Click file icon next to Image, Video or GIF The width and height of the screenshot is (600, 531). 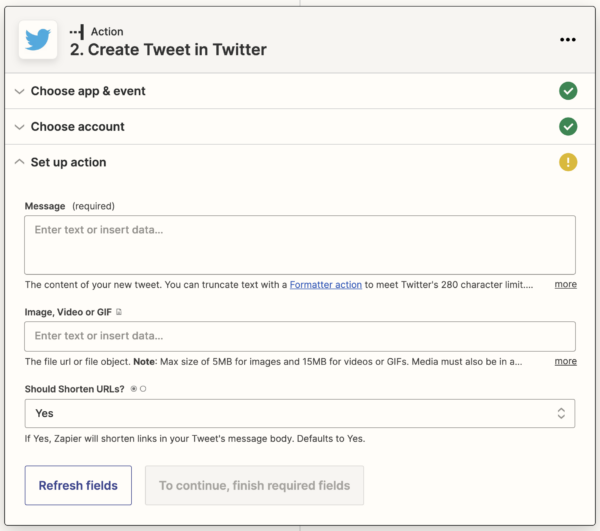tap(119, 312)
